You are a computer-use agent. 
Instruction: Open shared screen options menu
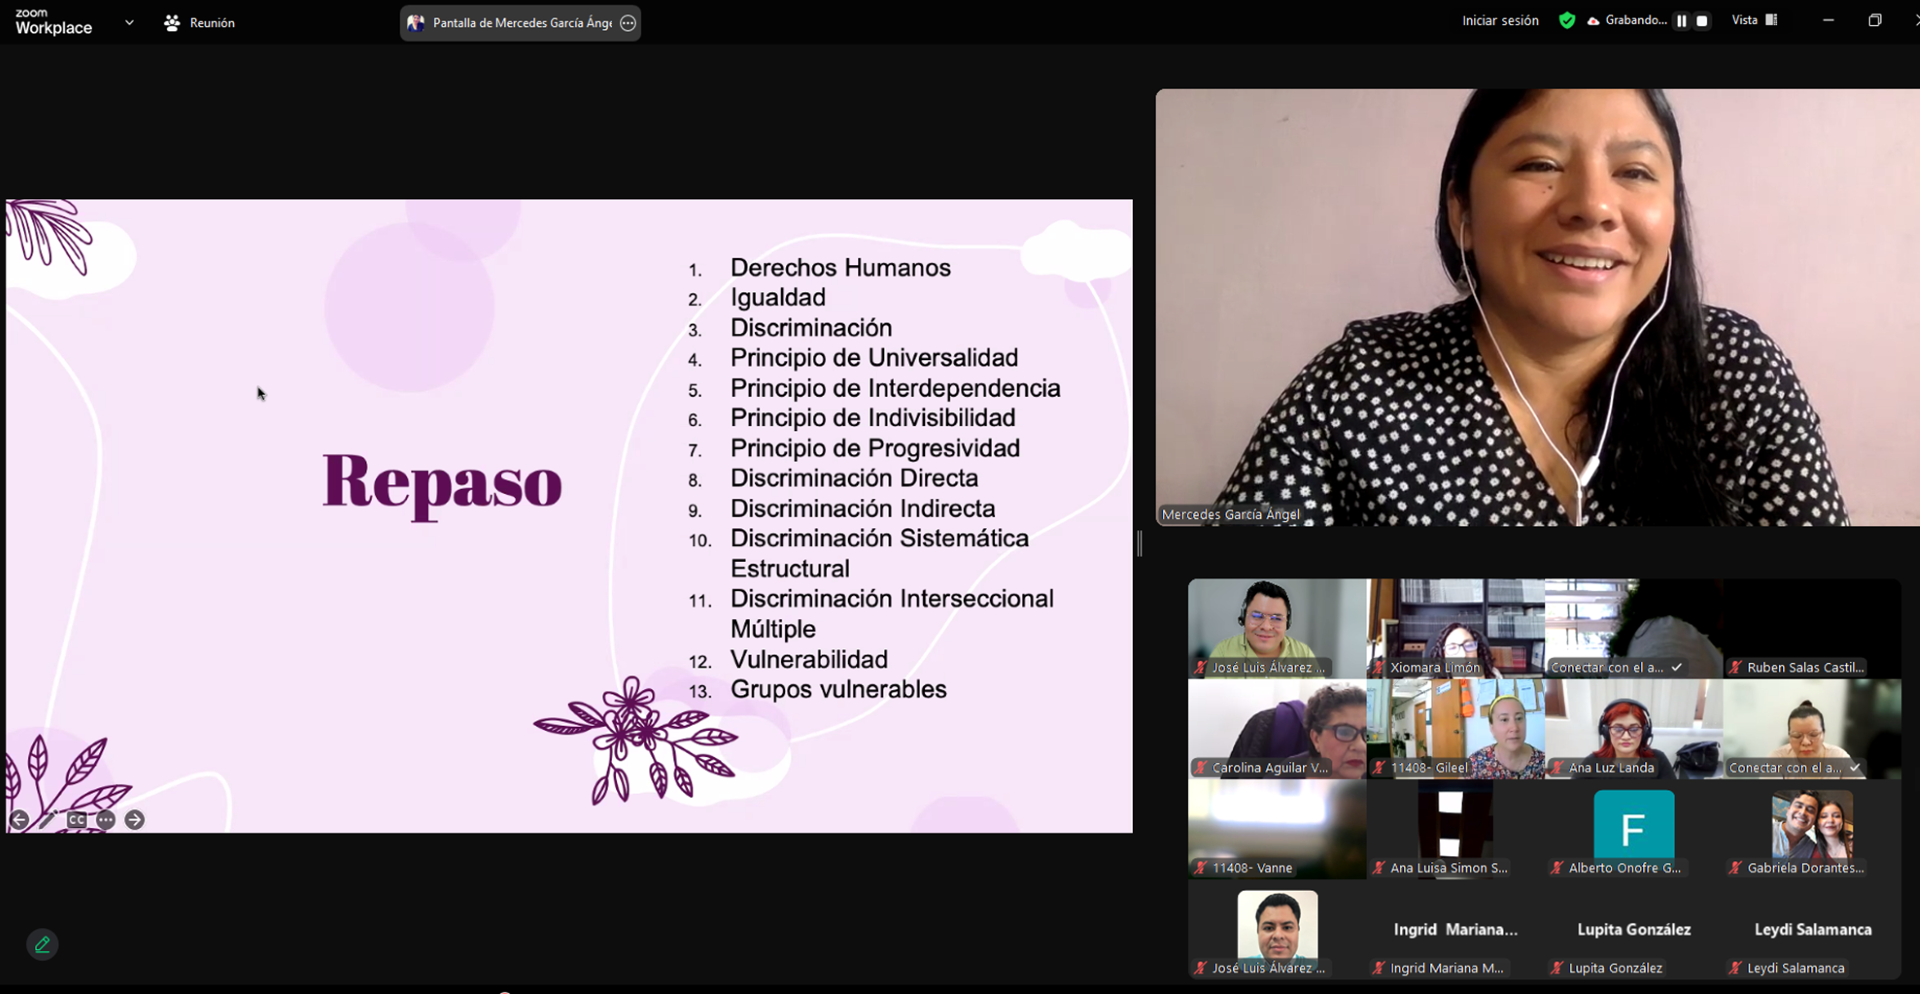628,23
